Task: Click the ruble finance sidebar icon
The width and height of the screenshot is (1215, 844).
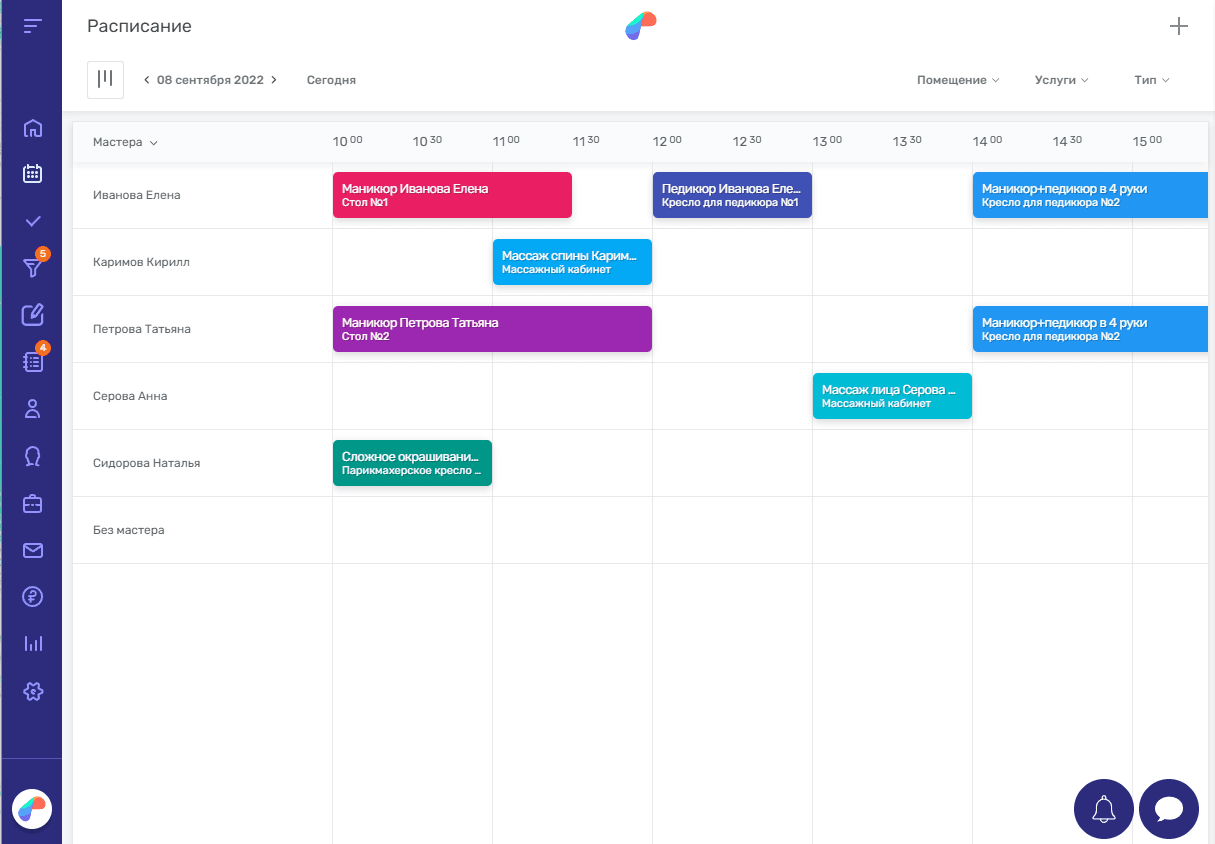Action: pos(32,597)
